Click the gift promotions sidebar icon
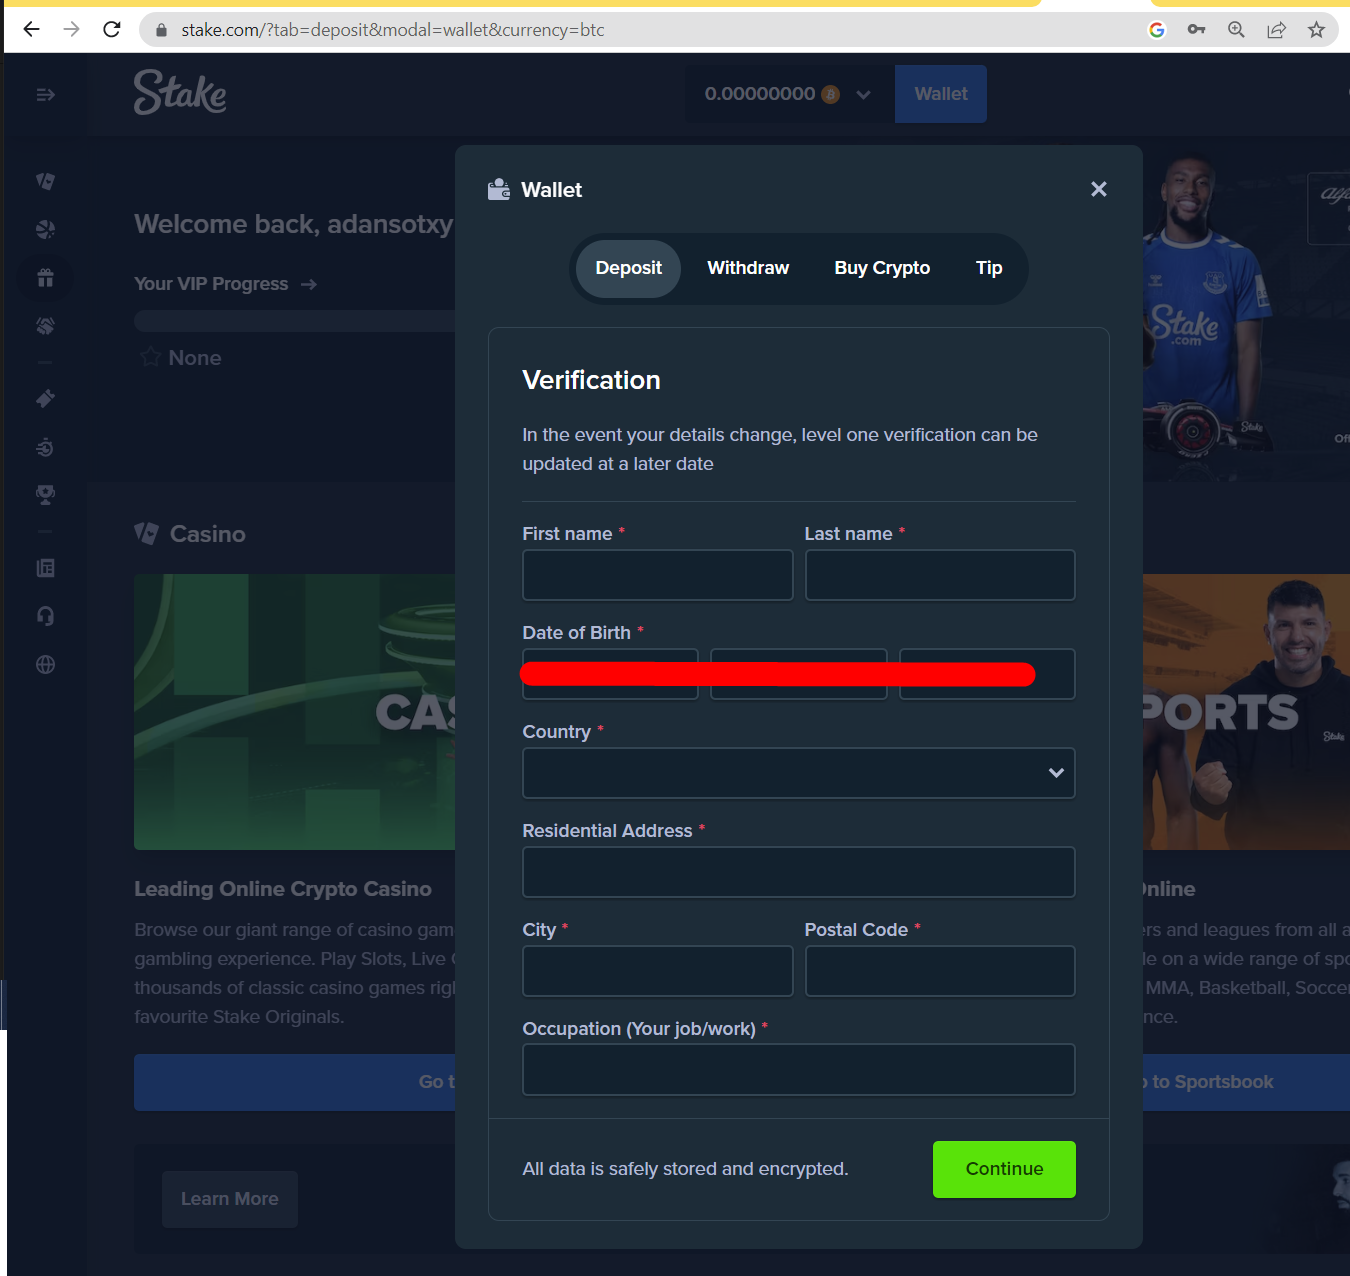1350x1276 pixels. click(45, 278)
